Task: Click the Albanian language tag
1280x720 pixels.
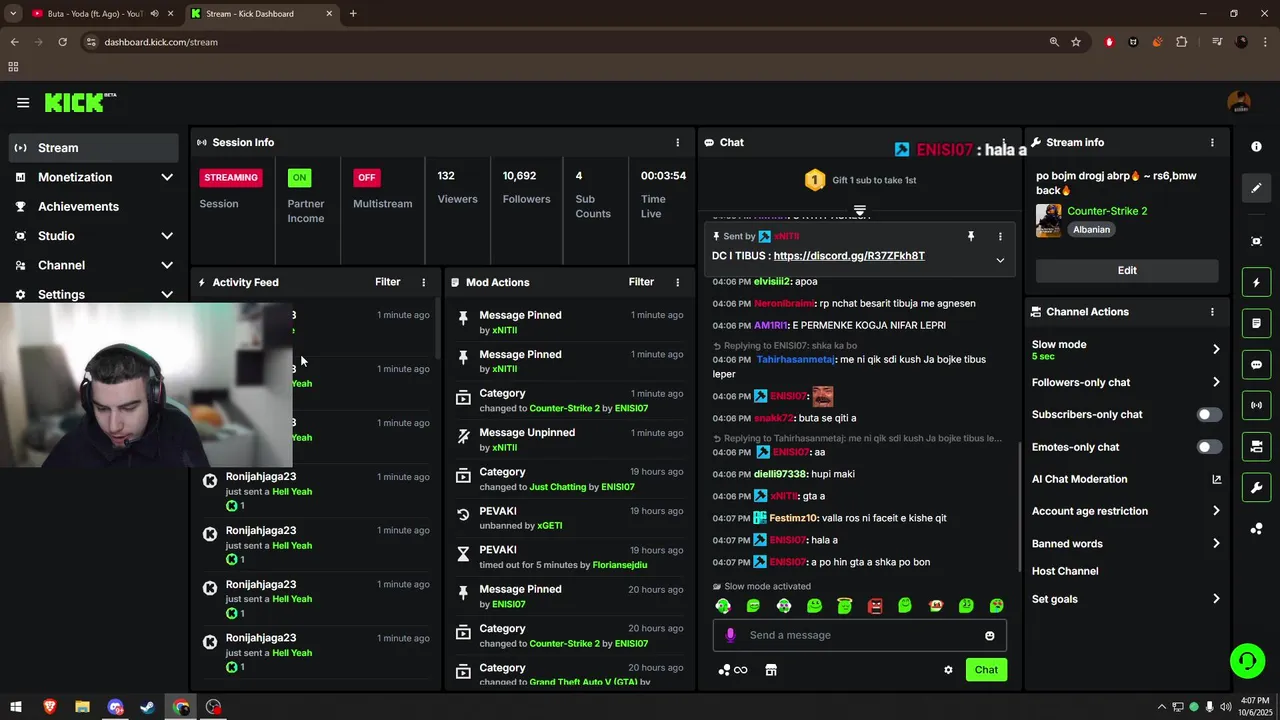Action: (1092, 229)
